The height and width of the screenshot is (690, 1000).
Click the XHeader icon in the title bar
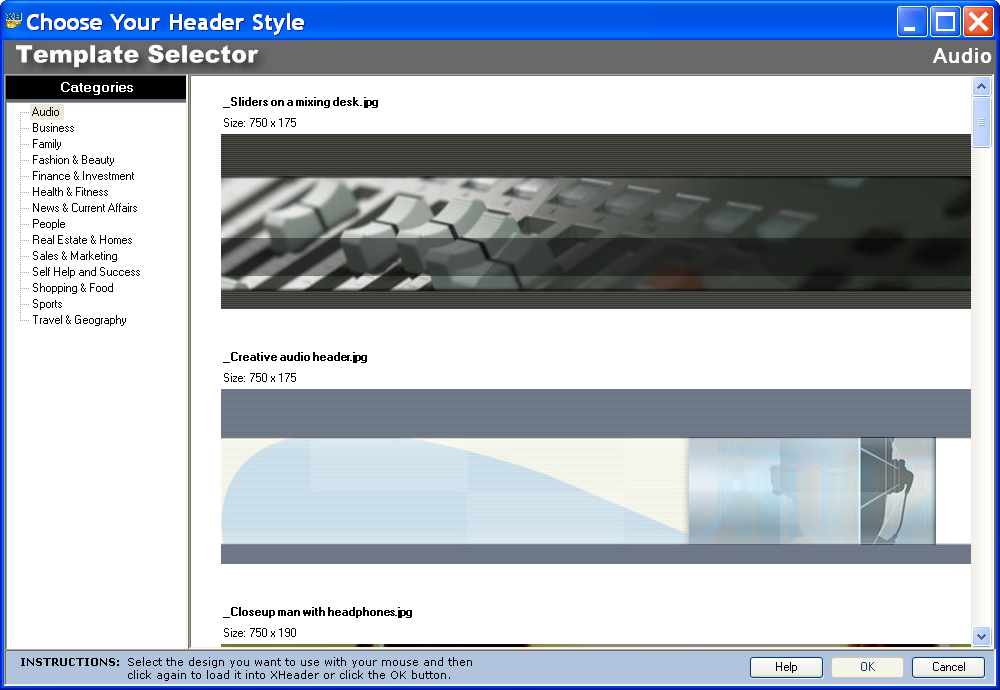14,20
